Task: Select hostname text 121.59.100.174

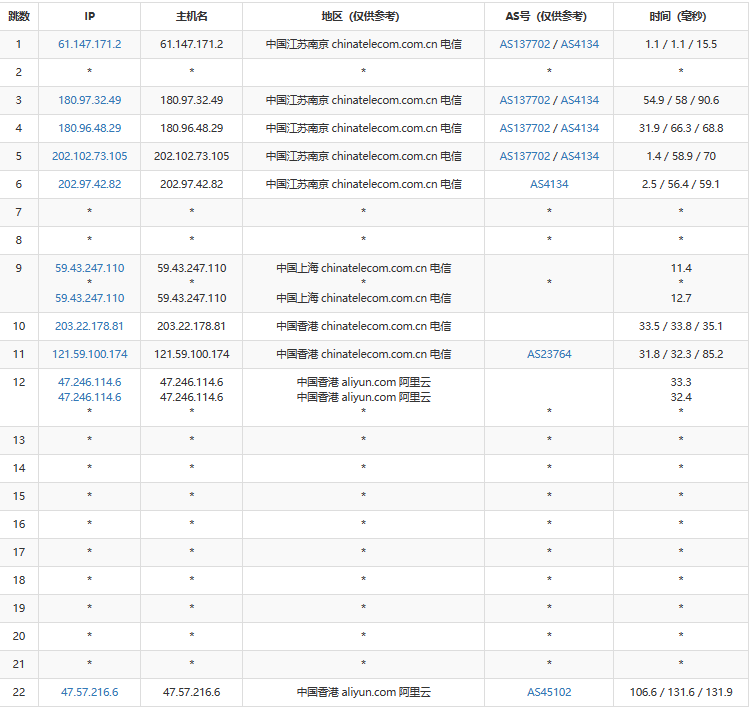Action: pos(191,354)
